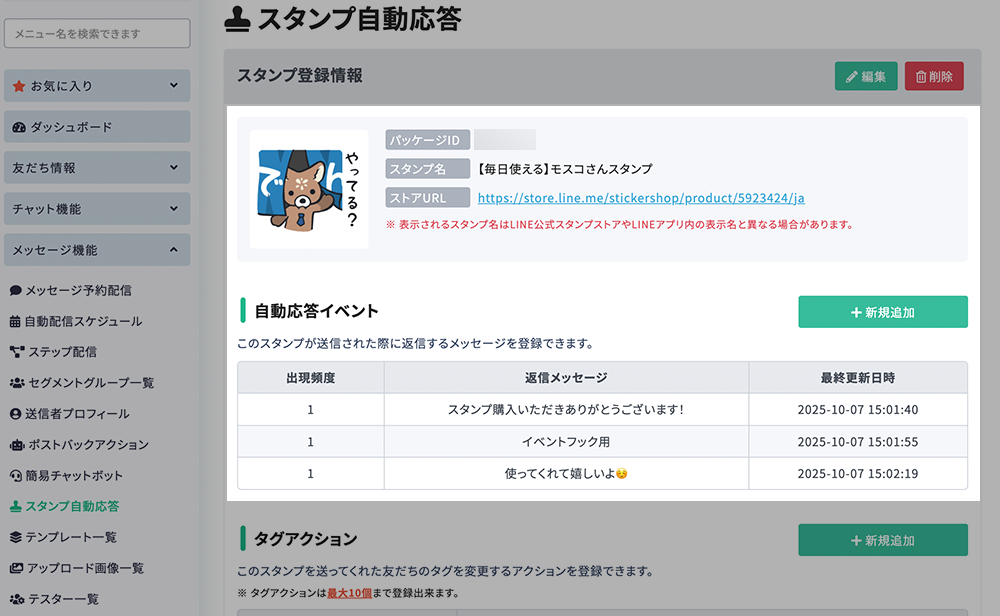The width and height of the screenshot is (1000, 616).
Task: Click the menu name search field
Action: (x=97, y=34)
